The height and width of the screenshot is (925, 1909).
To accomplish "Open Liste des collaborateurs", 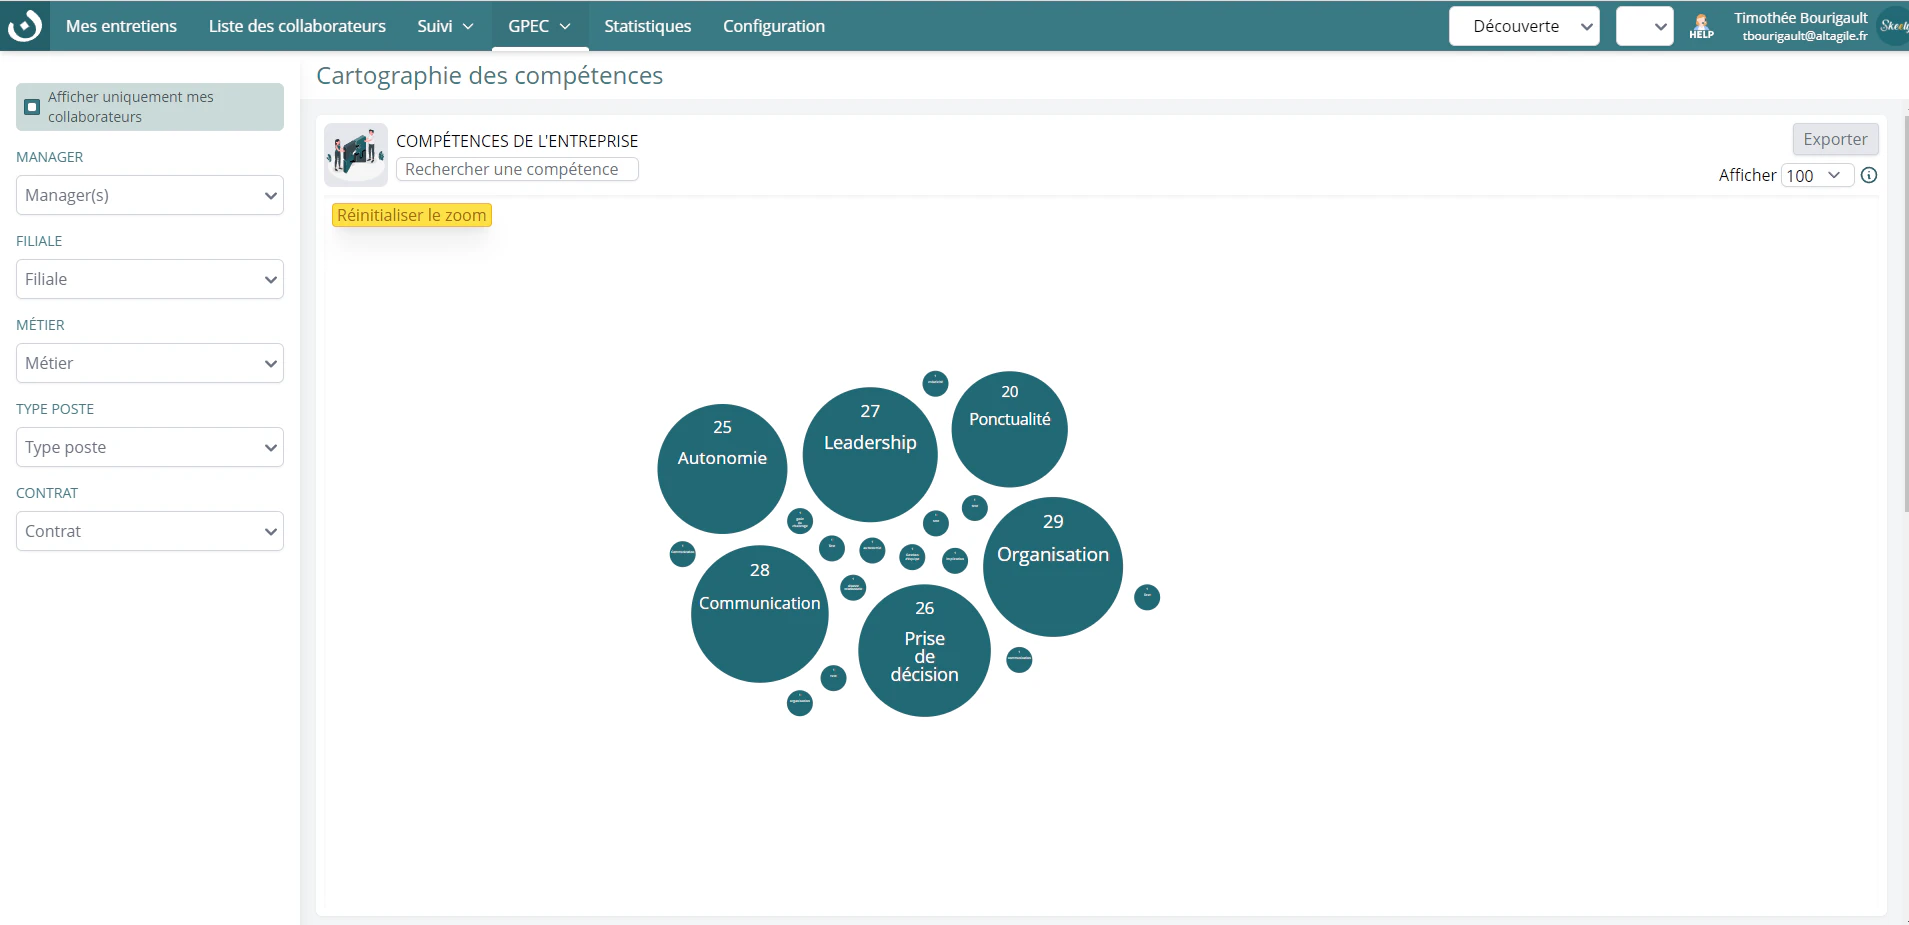I will tap(297, 26).
